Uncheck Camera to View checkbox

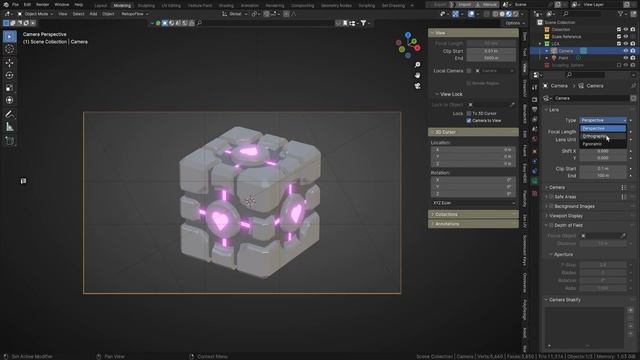click(x=469, y=121)
